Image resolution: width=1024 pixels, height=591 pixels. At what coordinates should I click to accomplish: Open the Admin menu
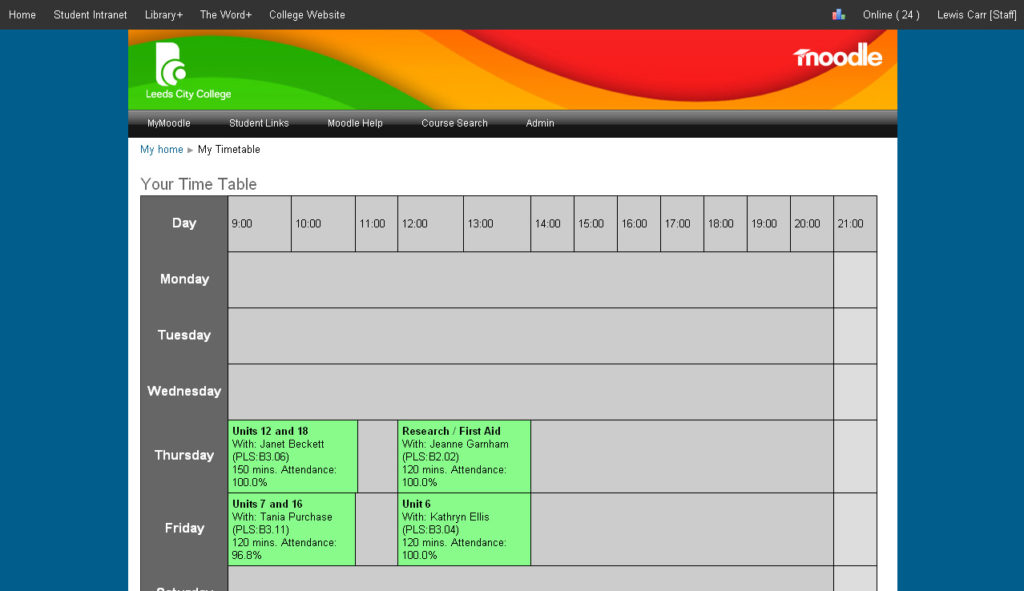tap(540, 123)
